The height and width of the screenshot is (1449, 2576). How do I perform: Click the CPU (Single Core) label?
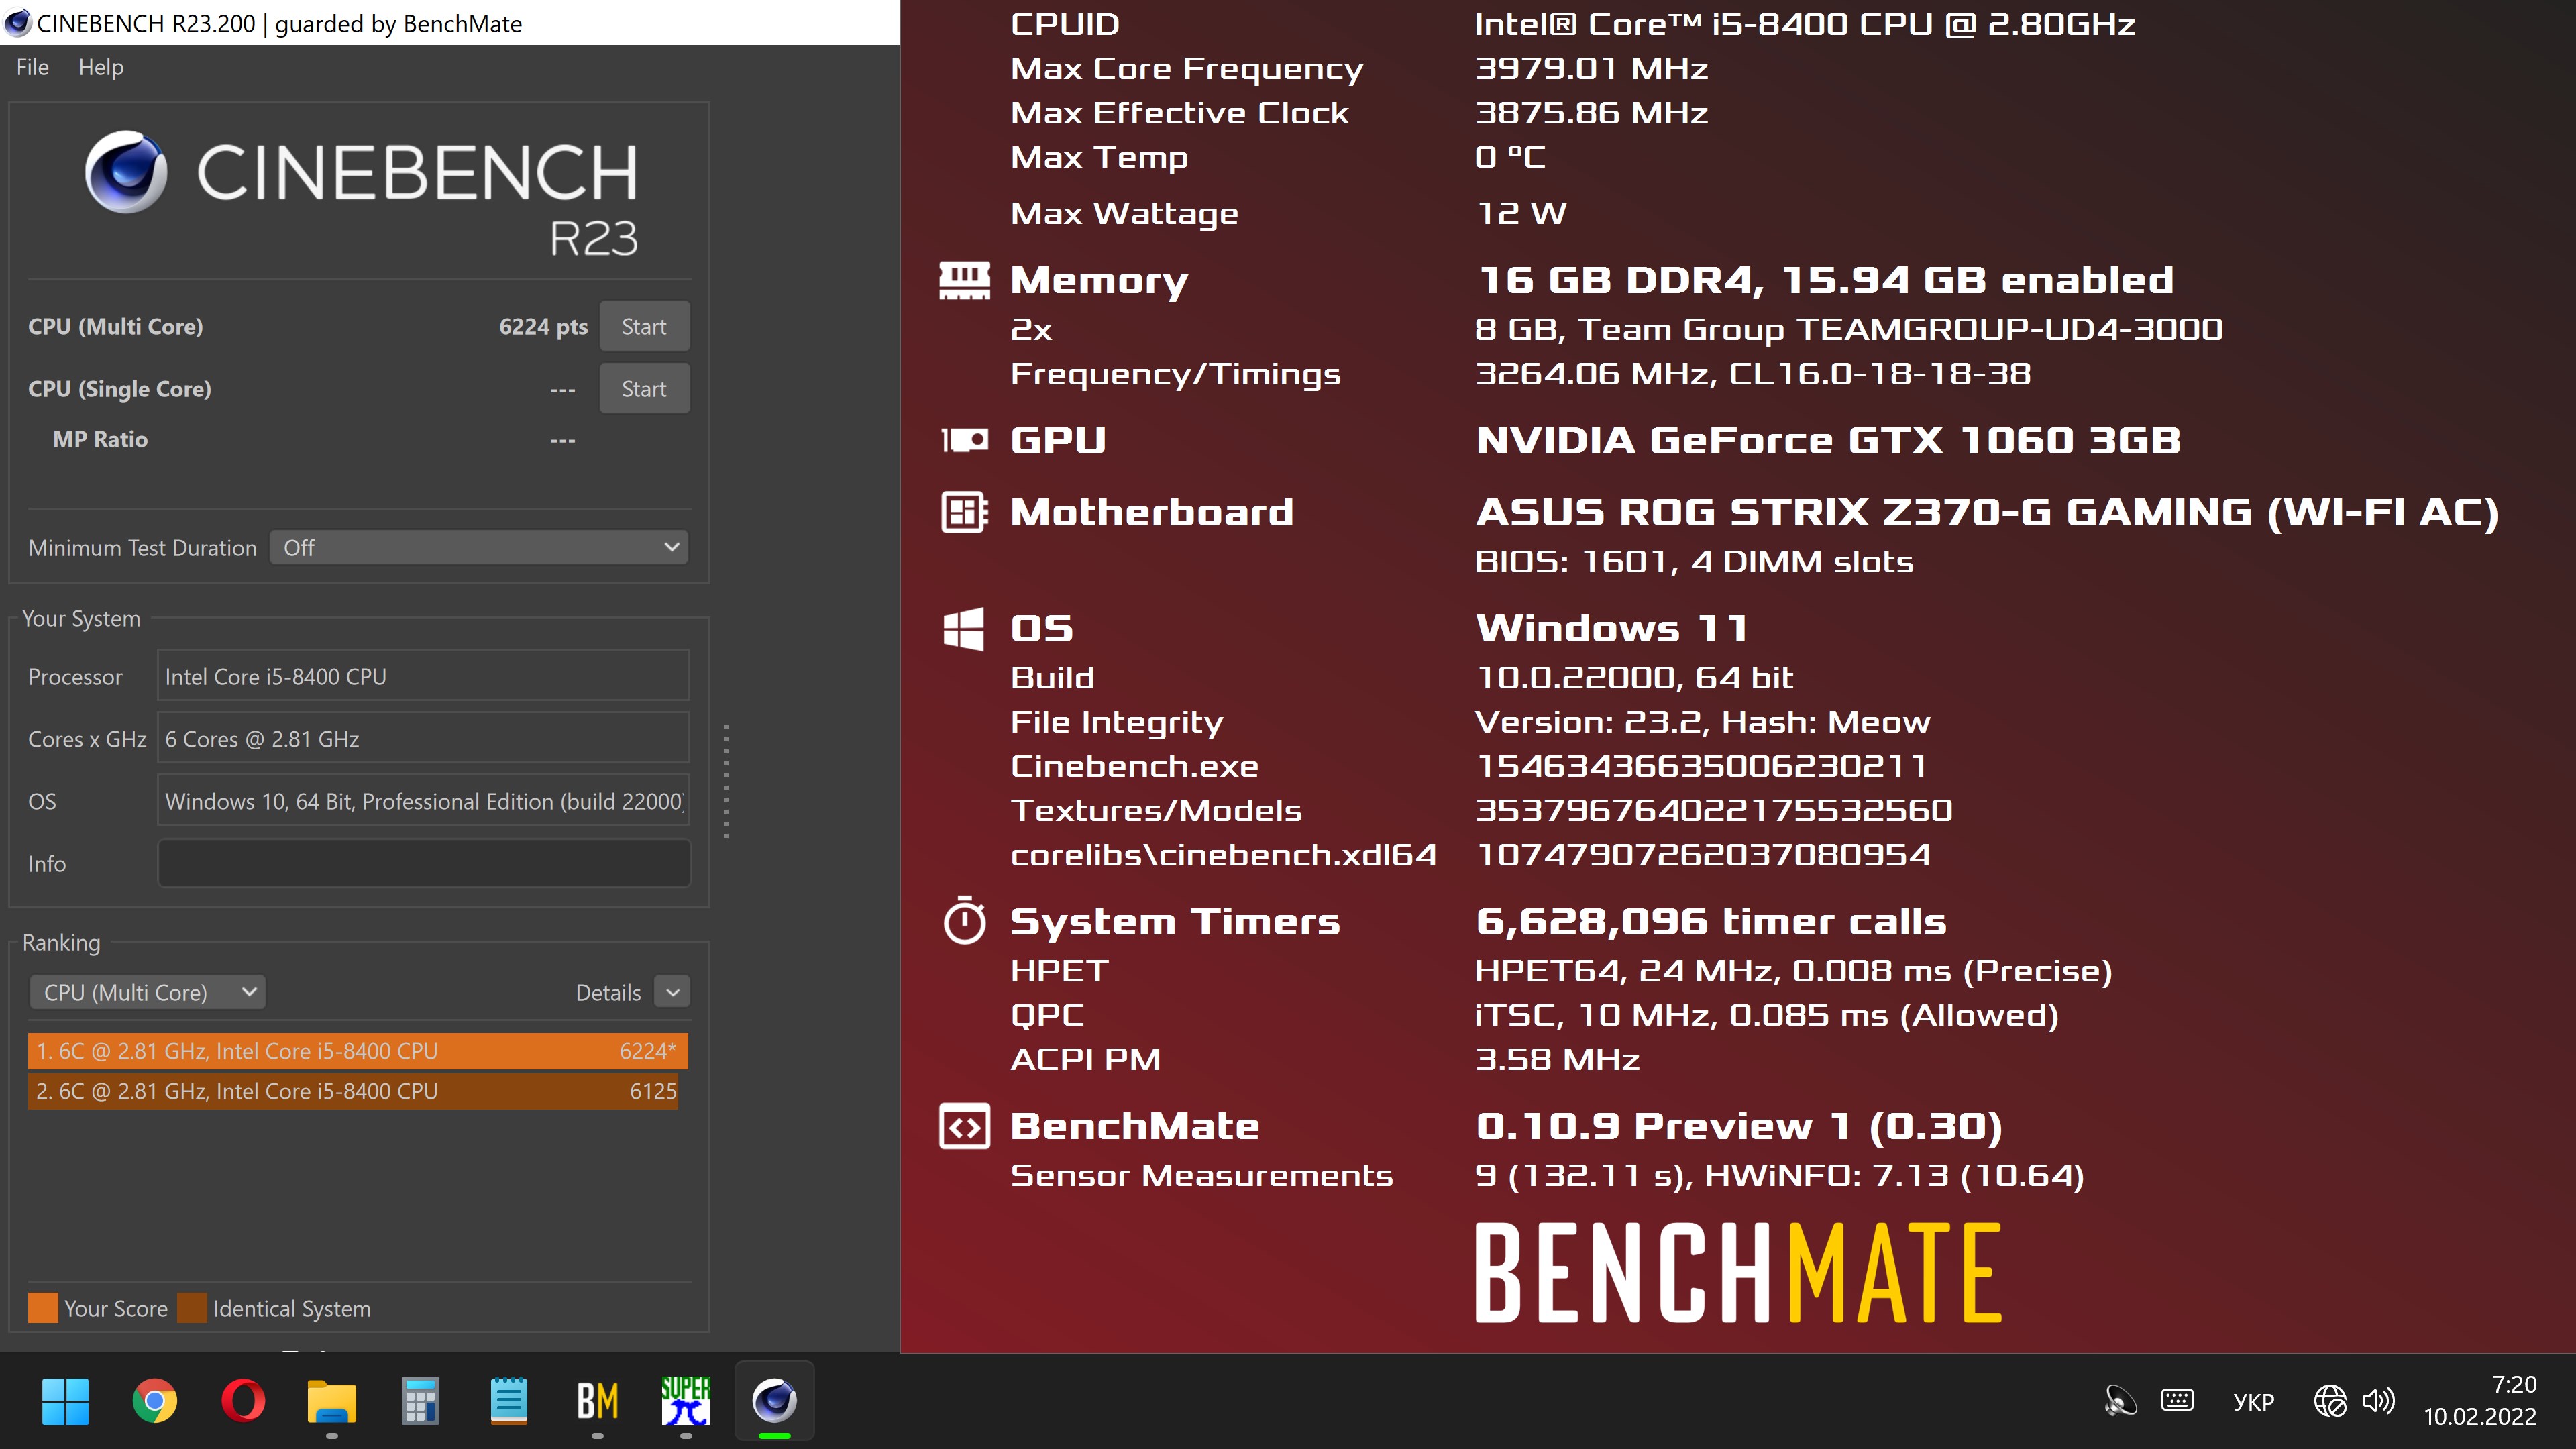pos(119,389)
